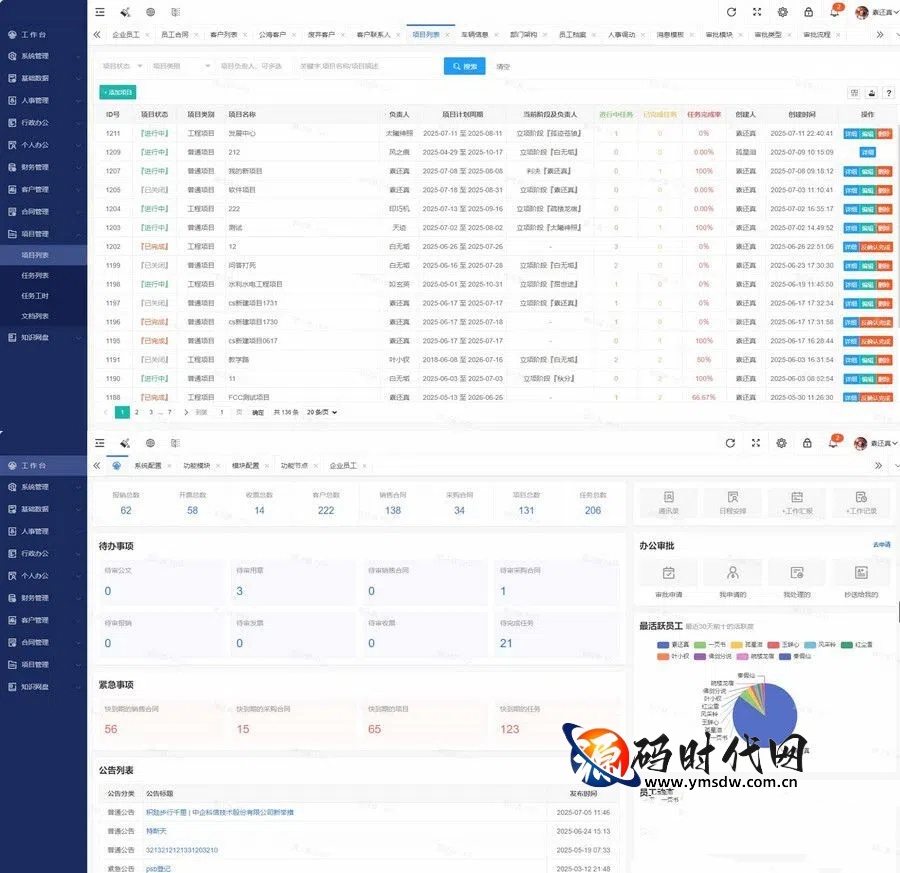The image size is (900, 873).
Task: Toggle the 佛剑分说 series in the chart legend
Action: pyautogui.click(x=716, y=656)
